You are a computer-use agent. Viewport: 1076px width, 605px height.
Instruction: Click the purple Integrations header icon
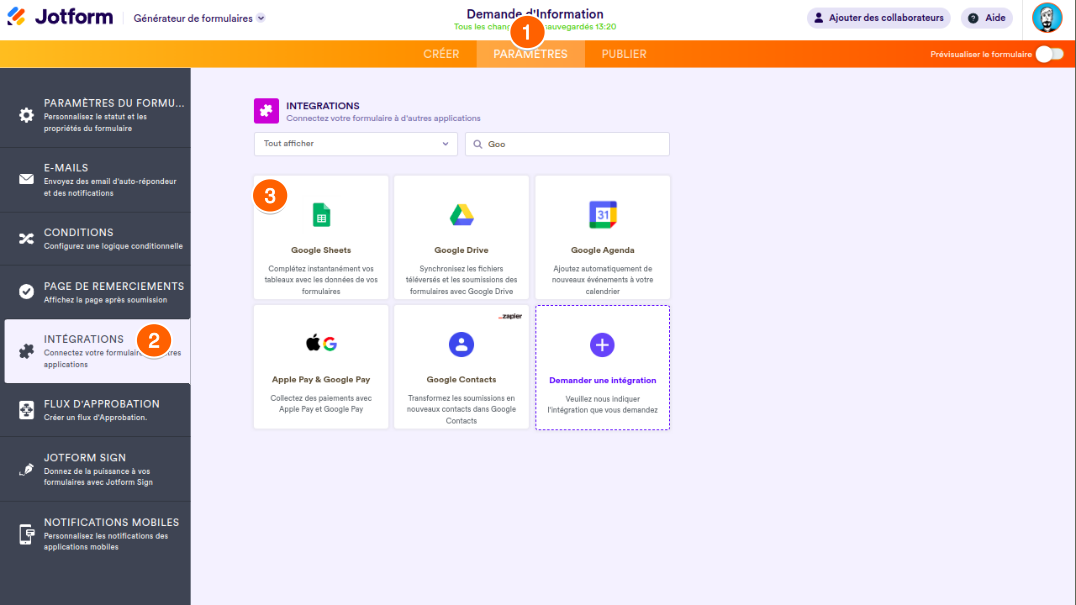click(266, 110)
